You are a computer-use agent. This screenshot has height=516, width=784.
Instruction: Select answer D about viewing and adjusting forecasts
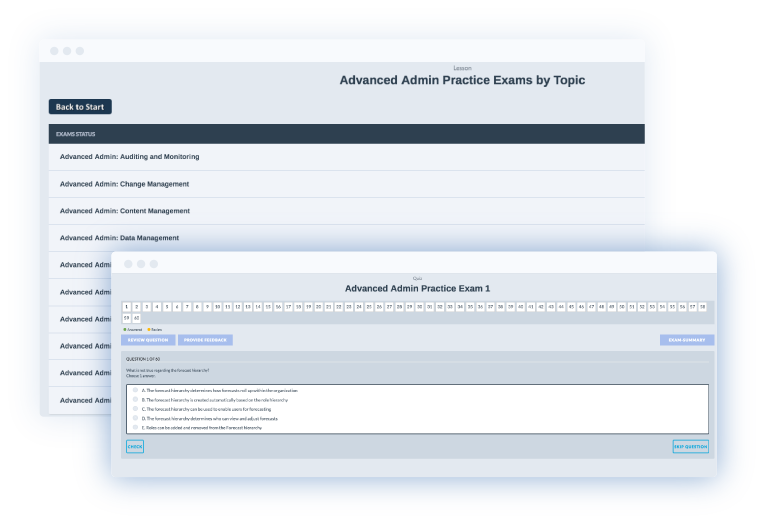pyautogui.click(x=136, y=418)
